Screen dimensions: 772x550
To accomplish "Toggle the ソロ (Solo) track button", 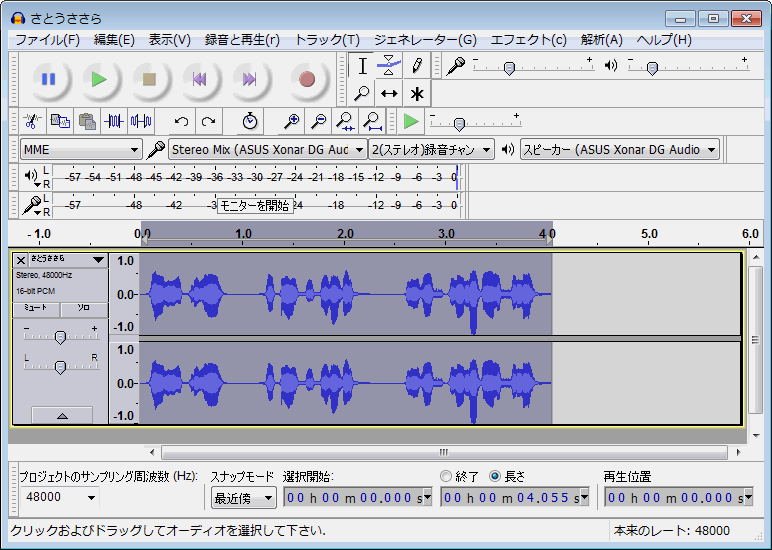I will click(84, 308).
